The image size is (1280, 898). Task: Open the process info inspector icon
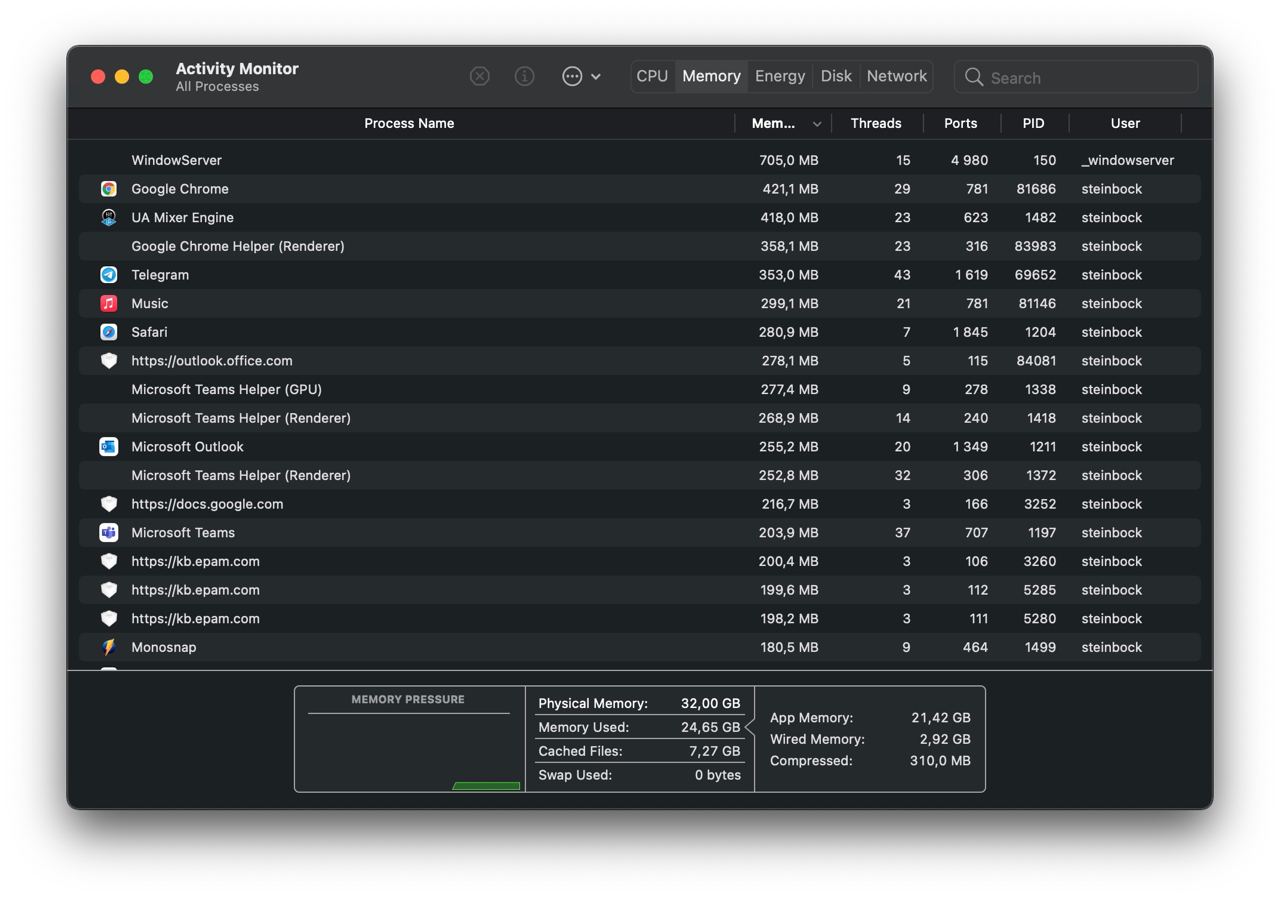tap(524, 76)
